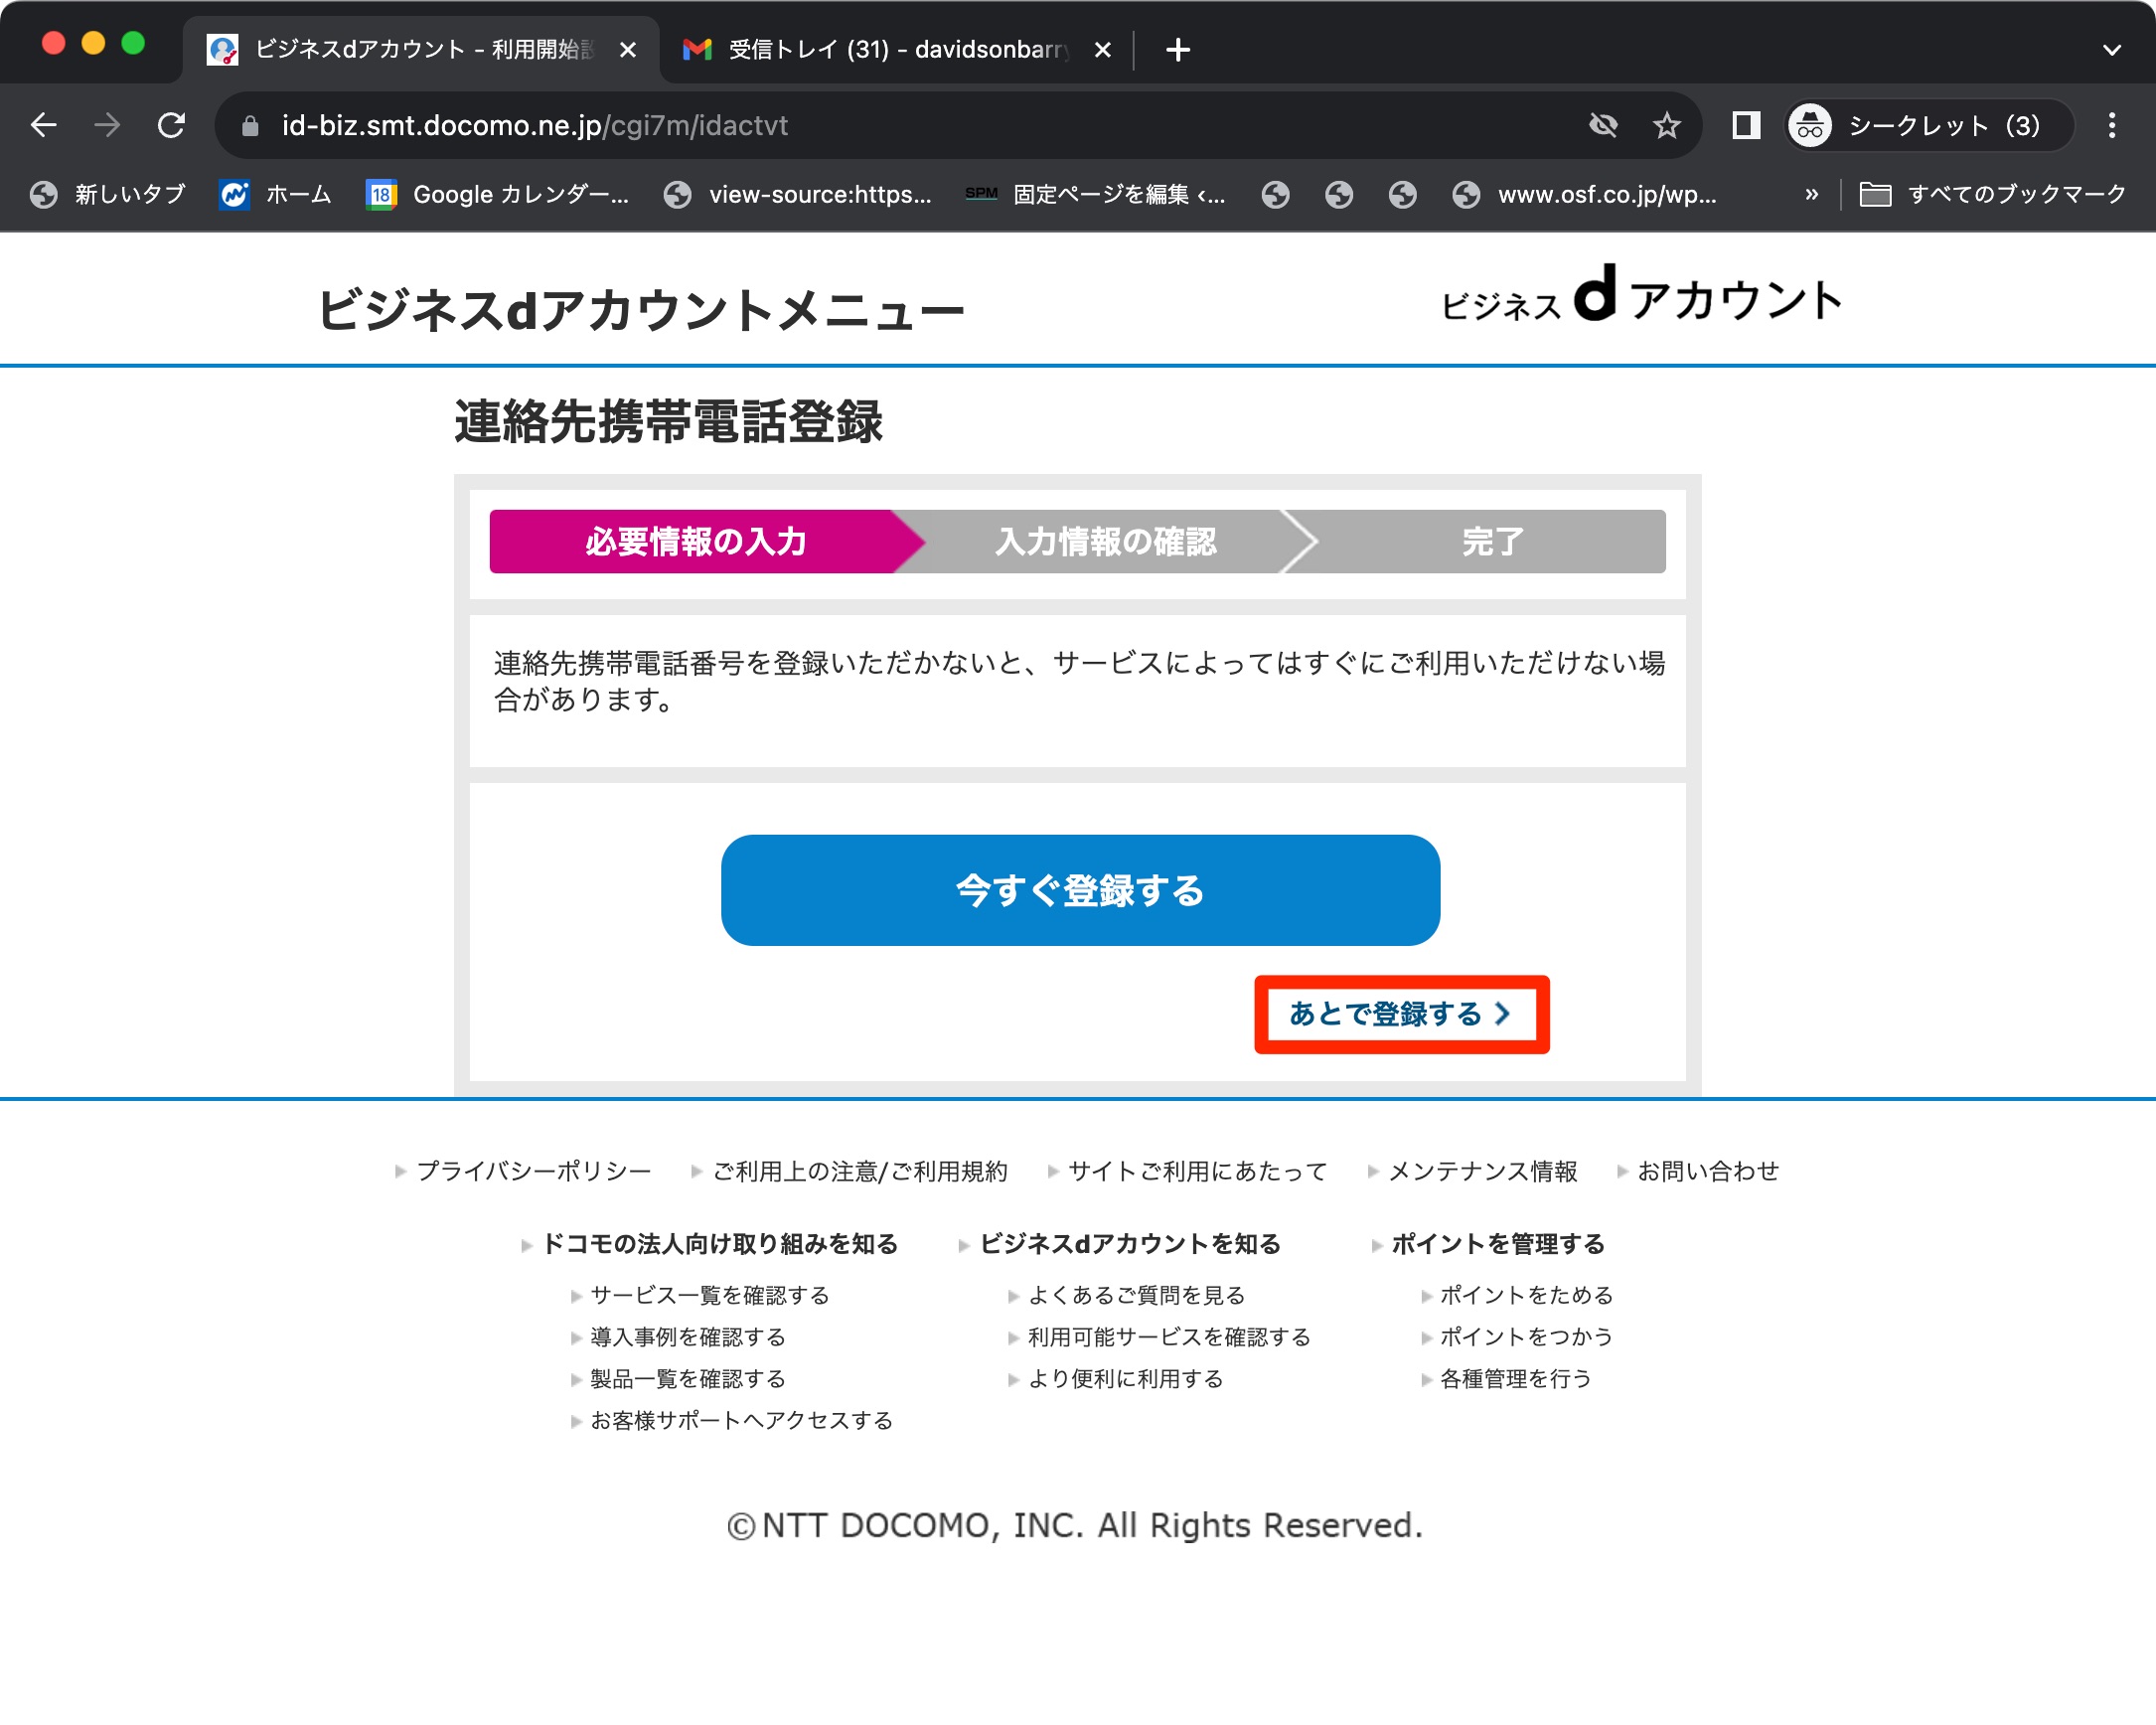Open the Google カレンダー bookmark

coord(498,194)
